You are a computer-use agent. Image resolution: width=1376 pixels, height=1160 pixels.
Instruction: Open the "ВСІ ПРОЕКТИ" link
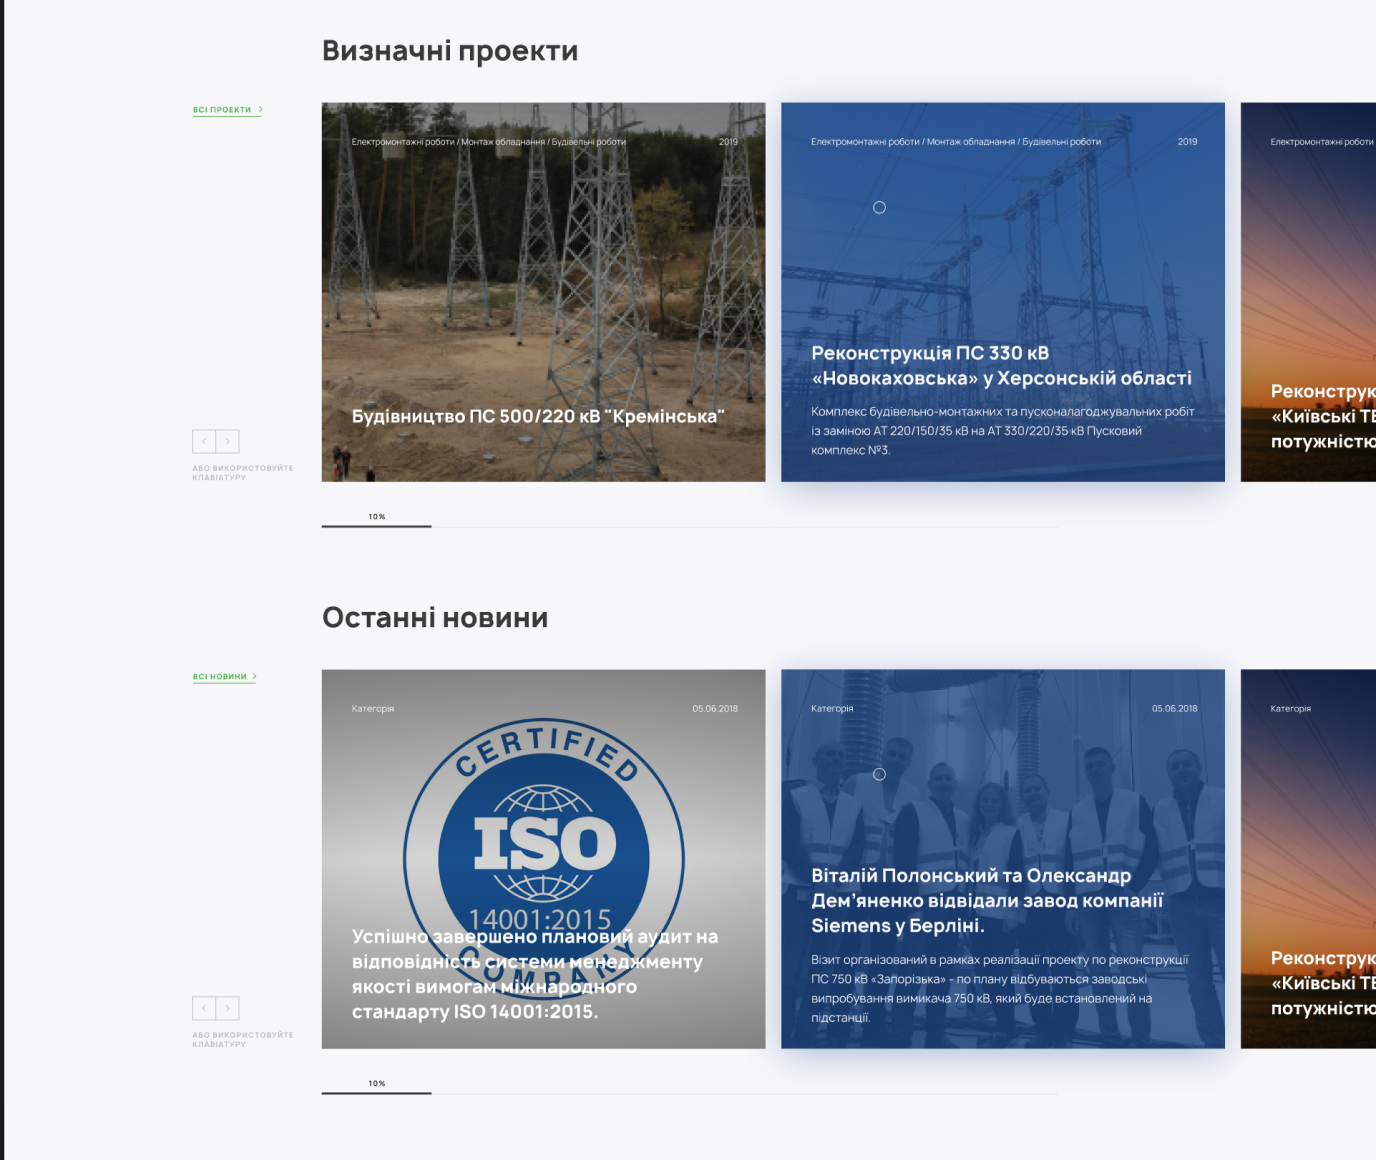[x=222, y=110]
